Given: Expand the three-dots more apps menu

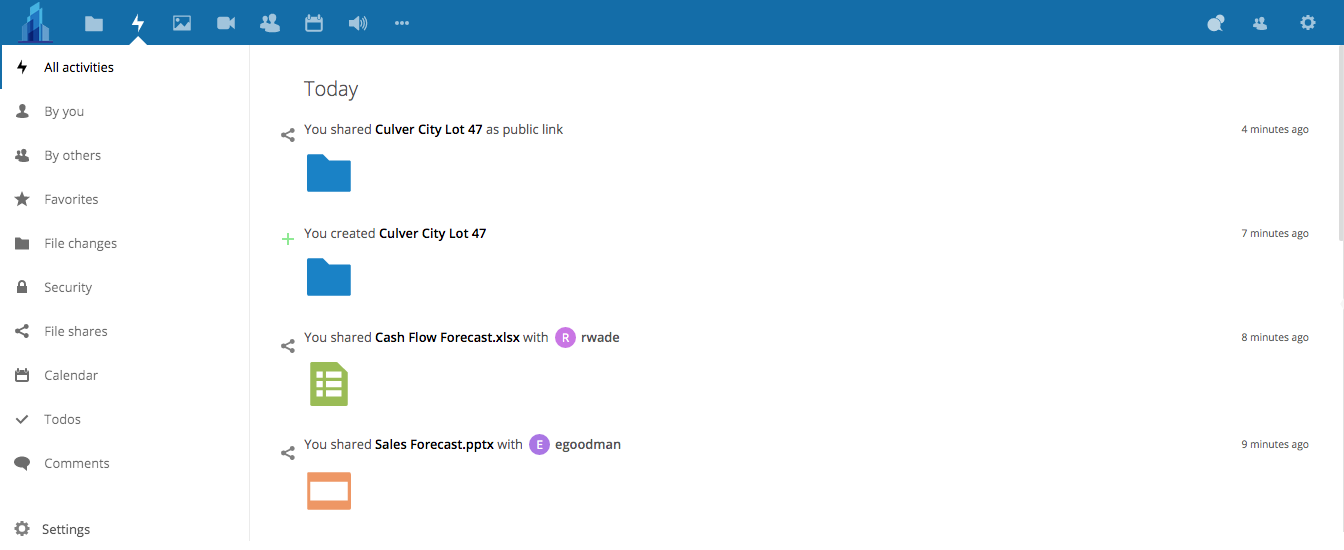Looking at the screenshot, I should (402, 23).
